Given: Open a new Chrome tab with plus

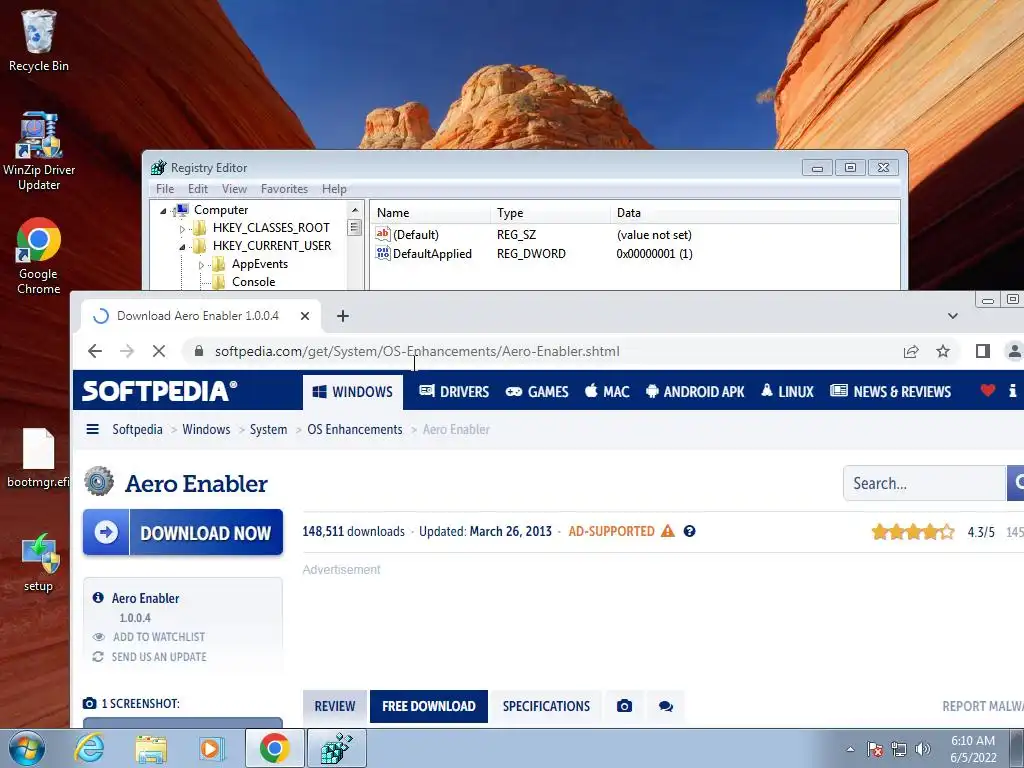Looking at the screenshot, I should point(343,316).
